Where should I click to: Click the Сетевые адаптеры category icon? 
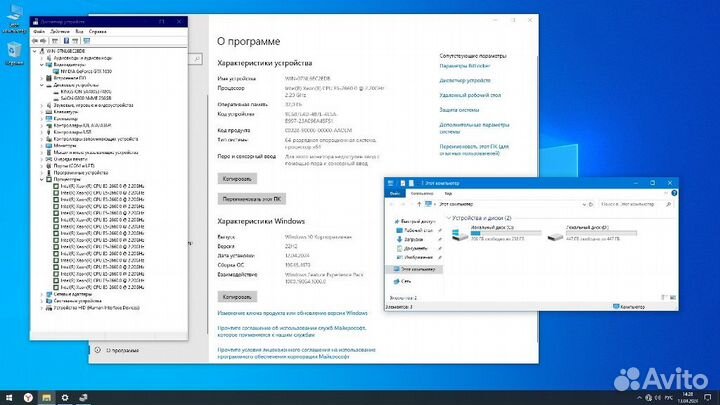49,294
